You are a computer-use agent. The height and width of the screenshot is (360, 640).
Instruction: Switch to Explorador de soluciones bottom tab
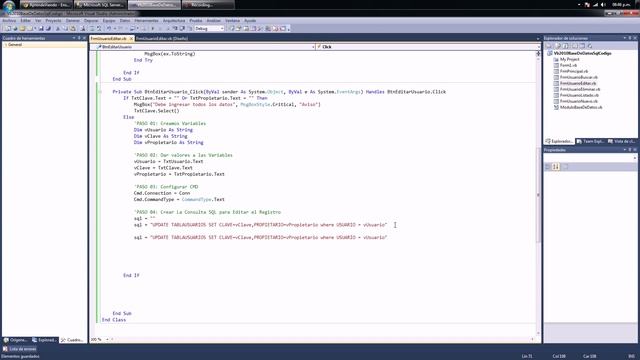pyautogui.click(x=559, y=141)
